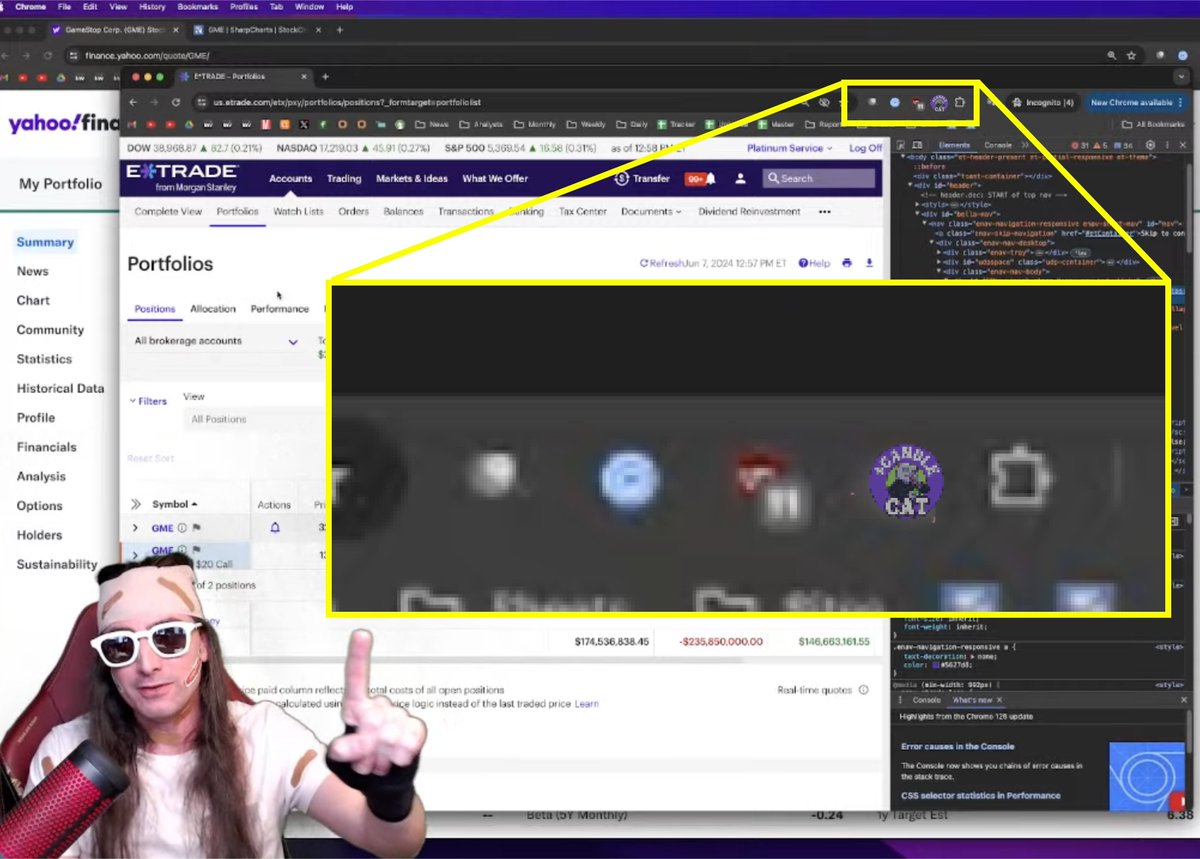Switch to the Allocation tab

(213, 309)
